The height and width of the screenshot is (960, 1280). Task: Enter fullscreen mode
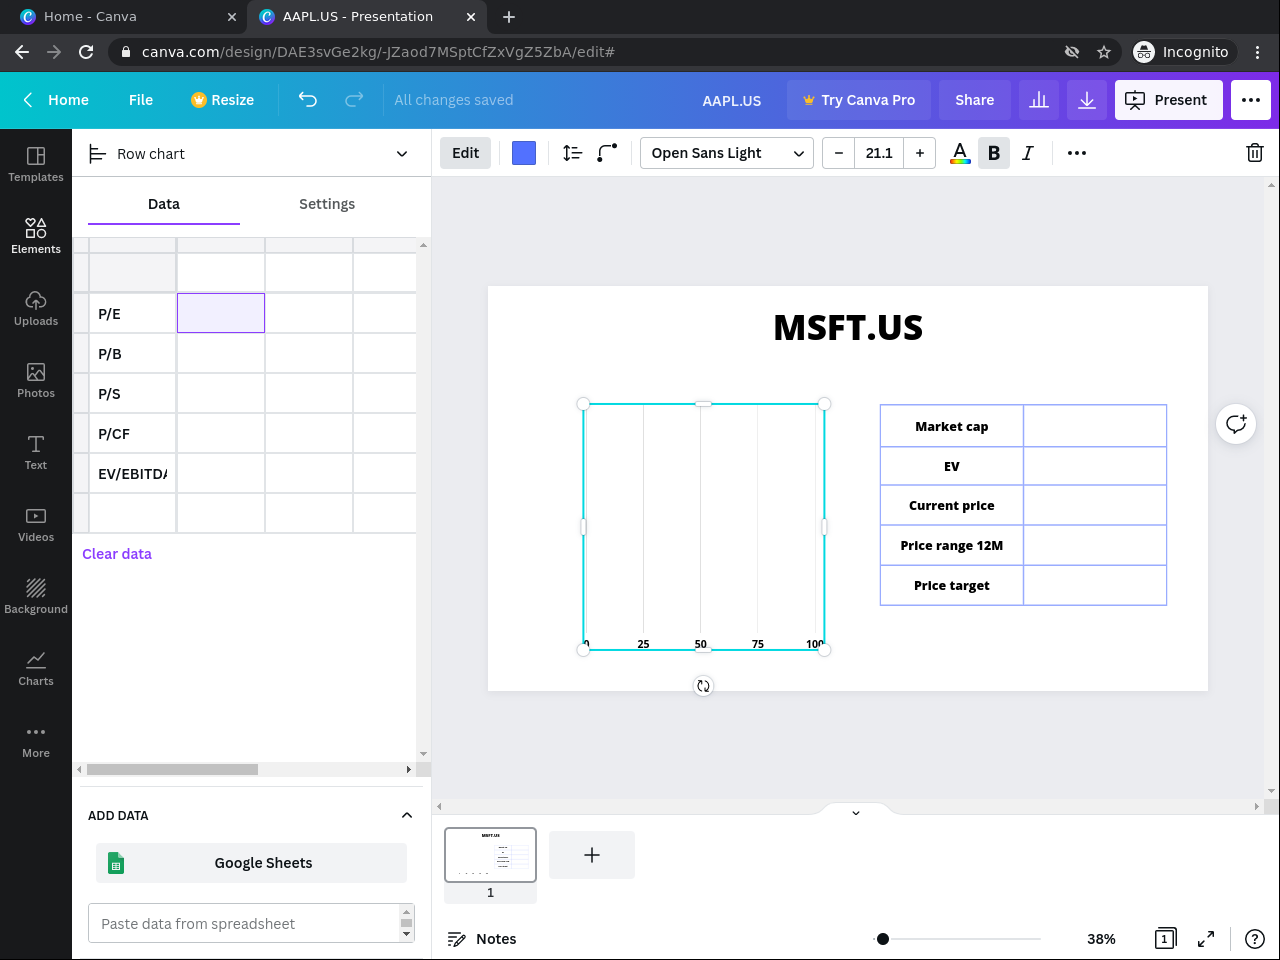(x=1206, y=939)
